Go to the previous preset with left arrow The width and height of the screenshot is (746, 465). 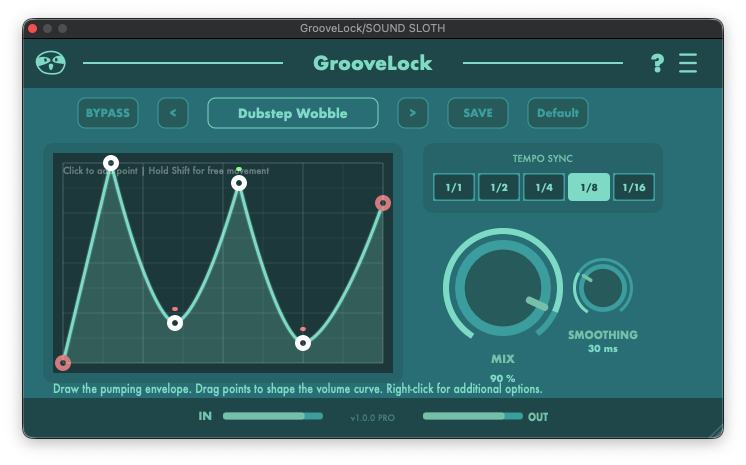[x=173, y=113]
